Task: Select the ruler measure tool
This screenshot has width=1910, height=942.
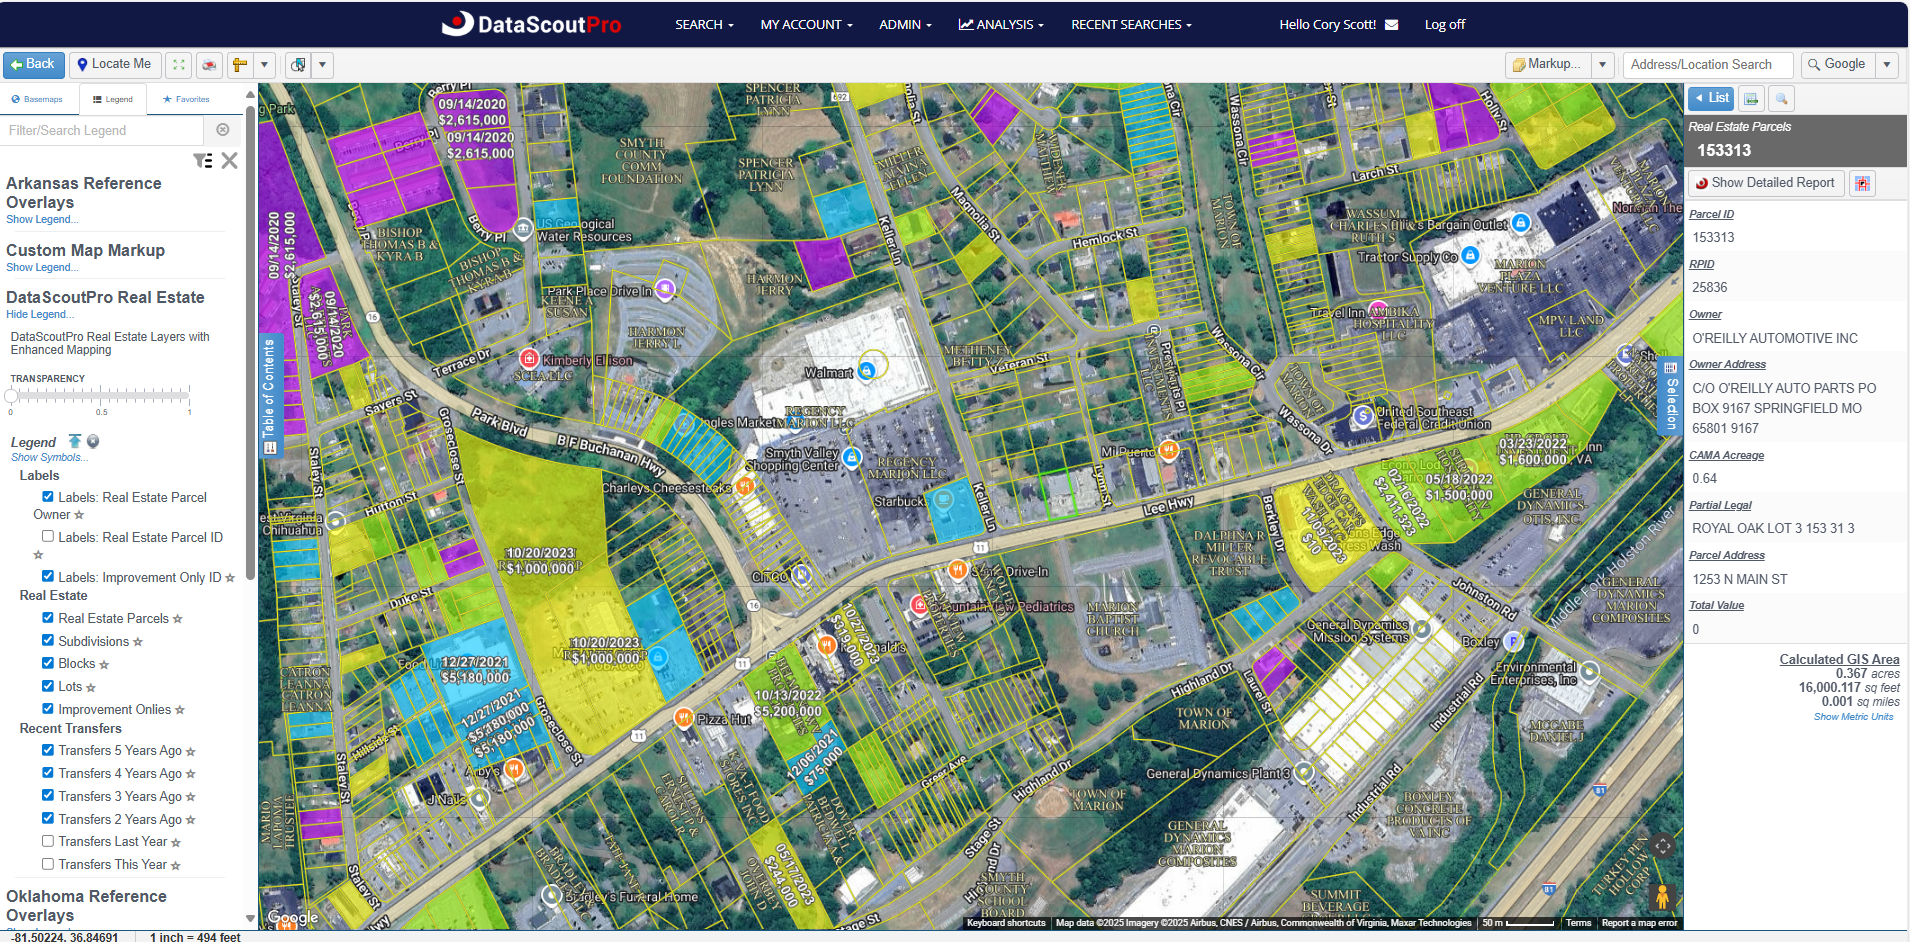Action: [x=240, y=65]
